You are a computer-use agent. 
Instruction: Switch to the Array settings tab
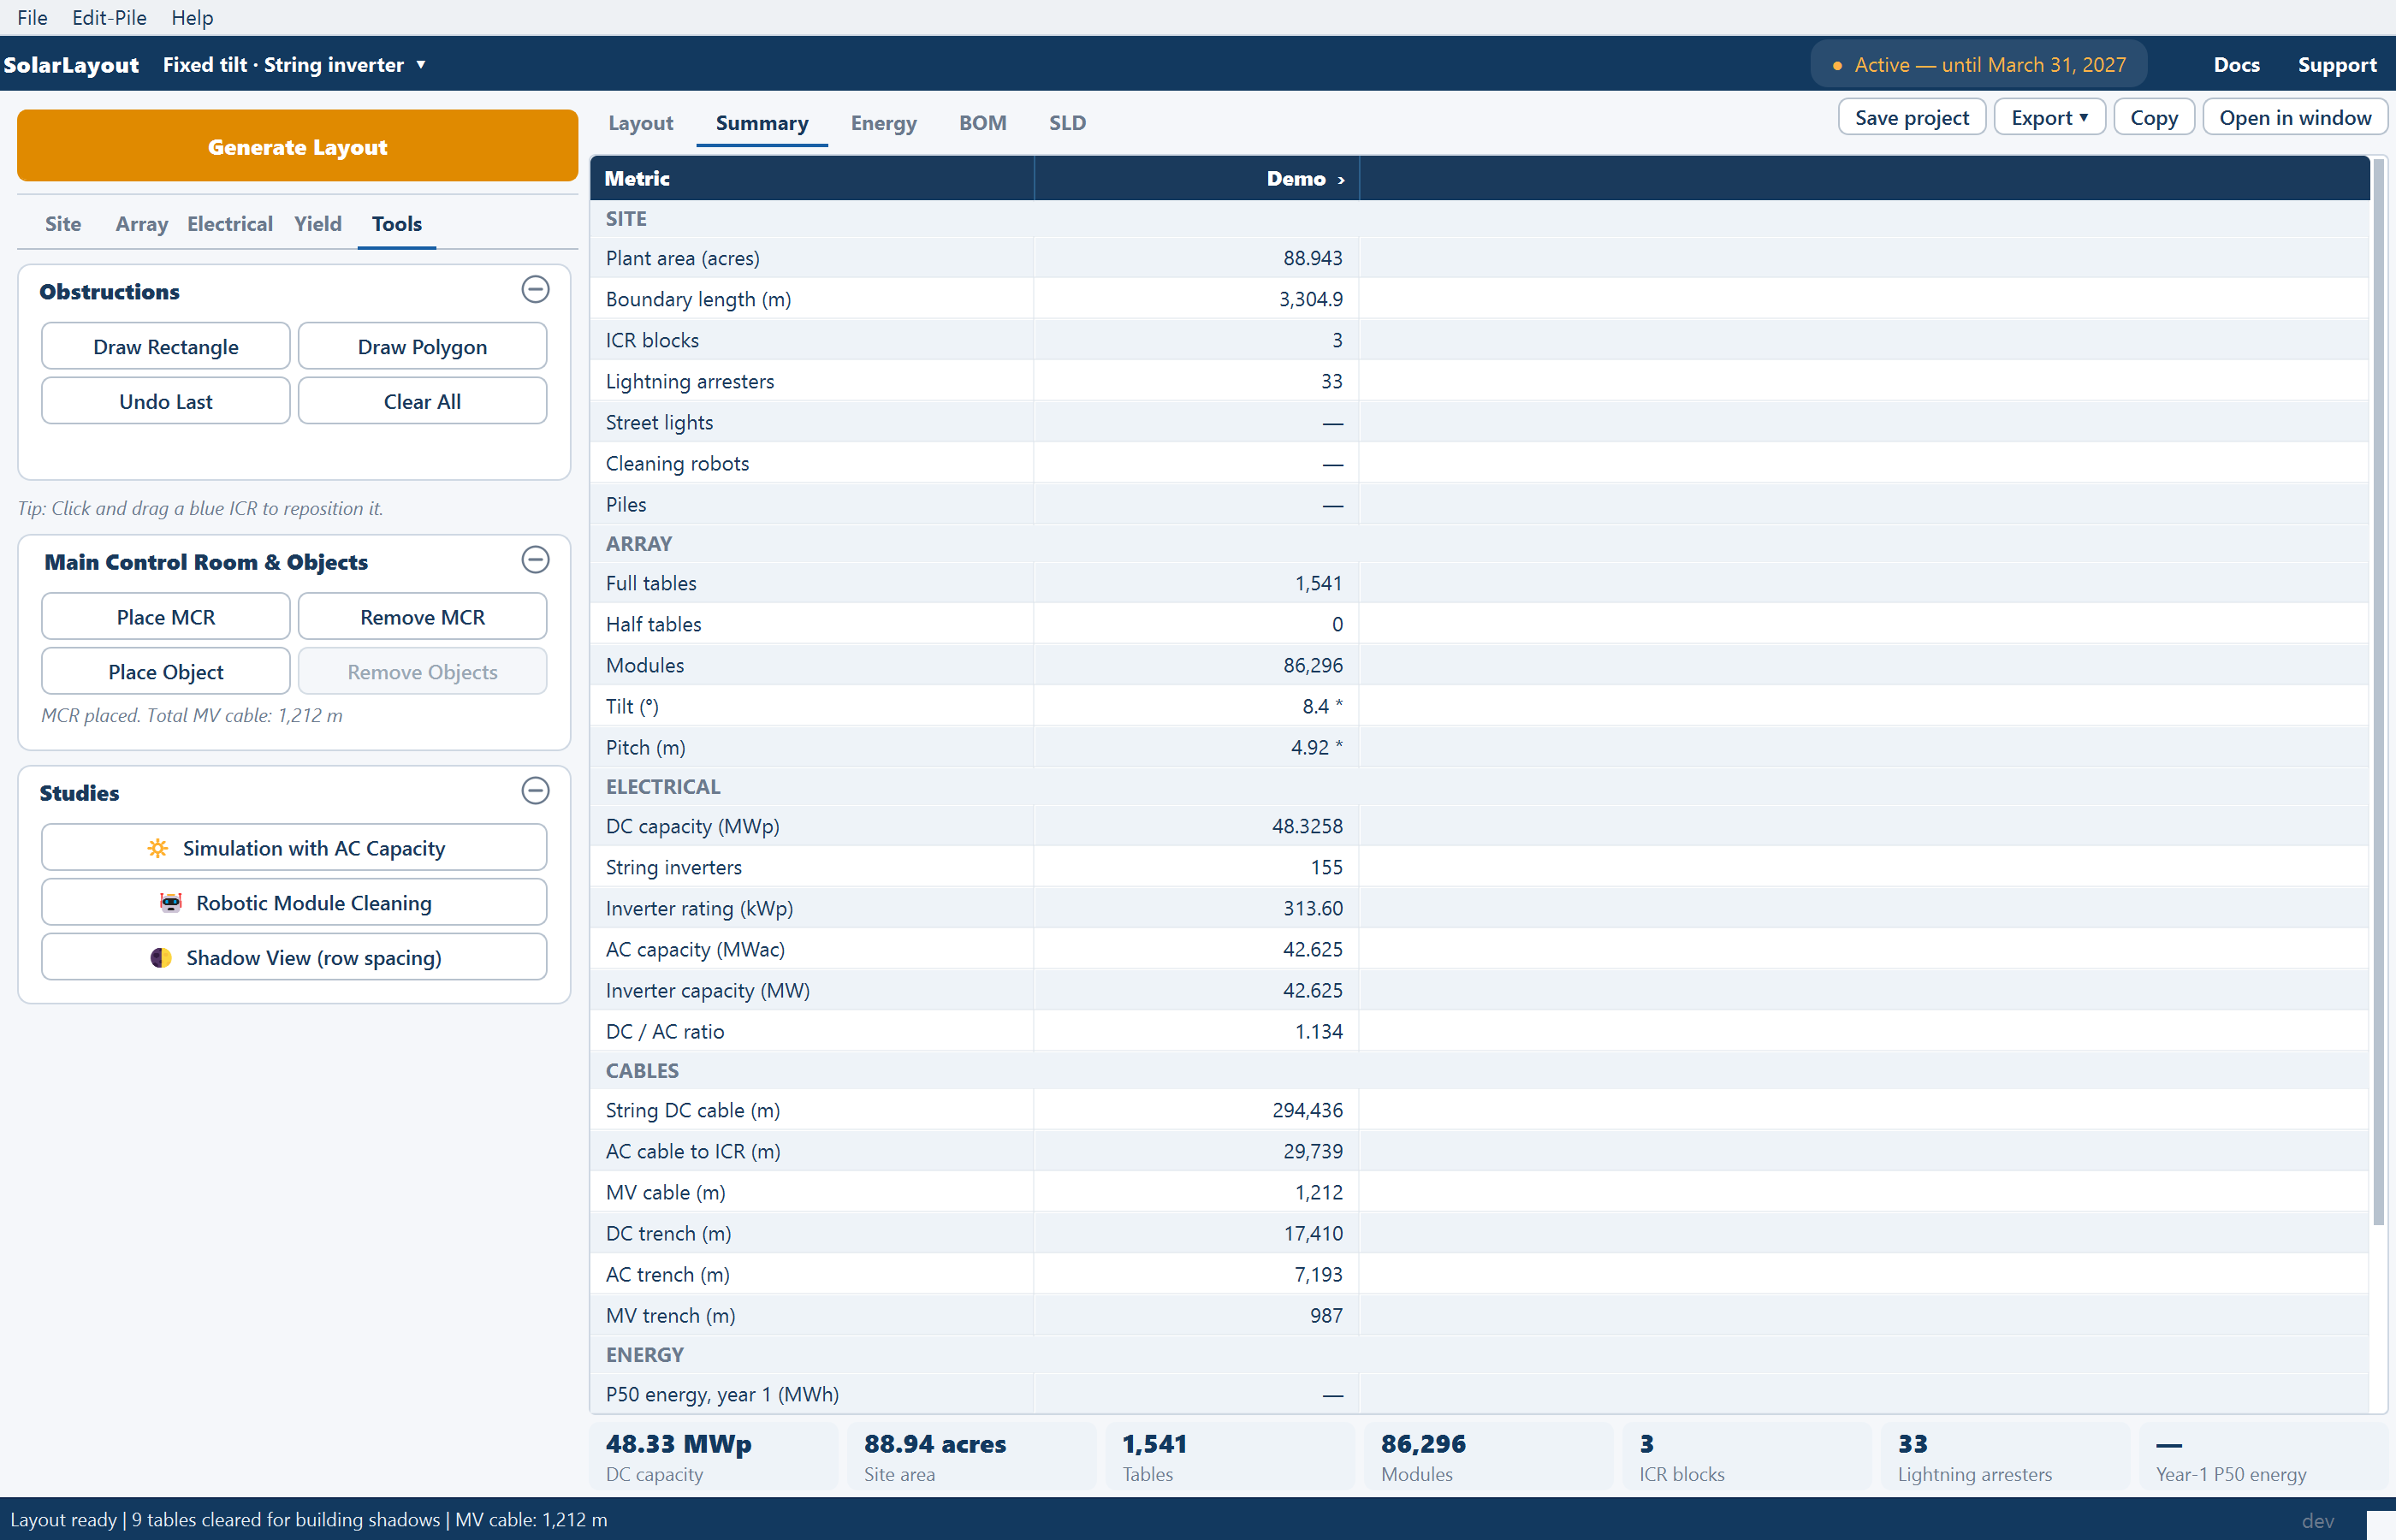(141, 224)
